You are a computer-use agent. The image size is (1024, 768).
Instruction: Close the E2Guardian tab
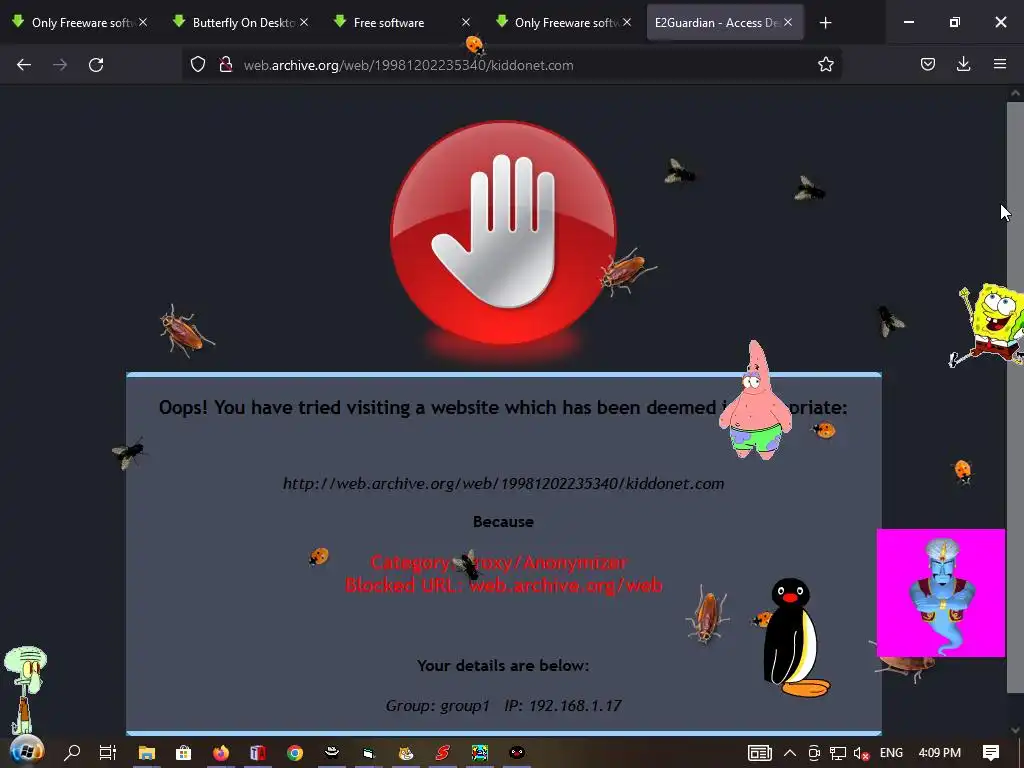788,22
